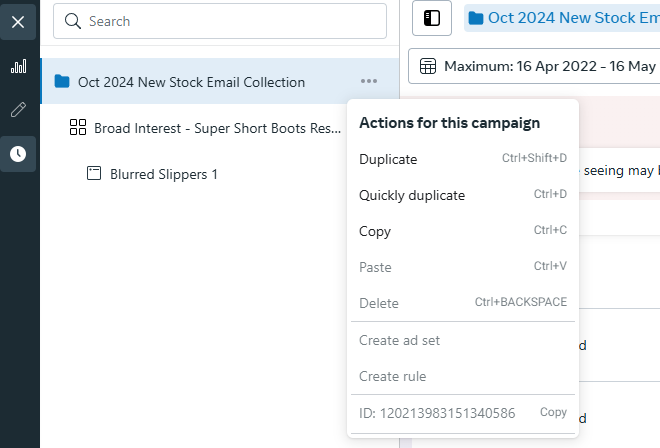
Task: Click the ad set grid icon
Action: pyautogui.click(x=78, y=128)
